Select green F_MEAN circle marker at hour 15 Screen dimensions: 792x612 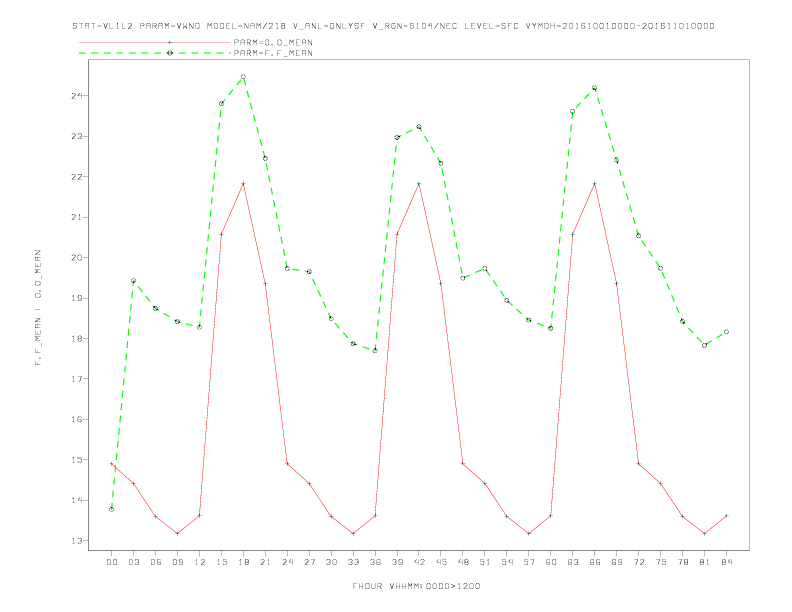(221, 104)
